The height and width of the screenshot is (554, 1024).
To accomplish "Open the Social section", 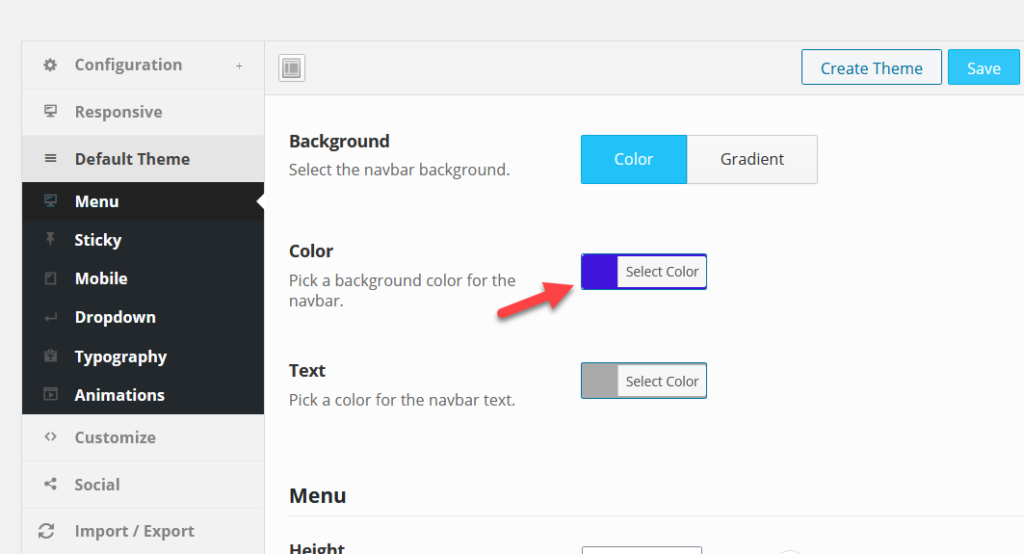I will [143, 485].
